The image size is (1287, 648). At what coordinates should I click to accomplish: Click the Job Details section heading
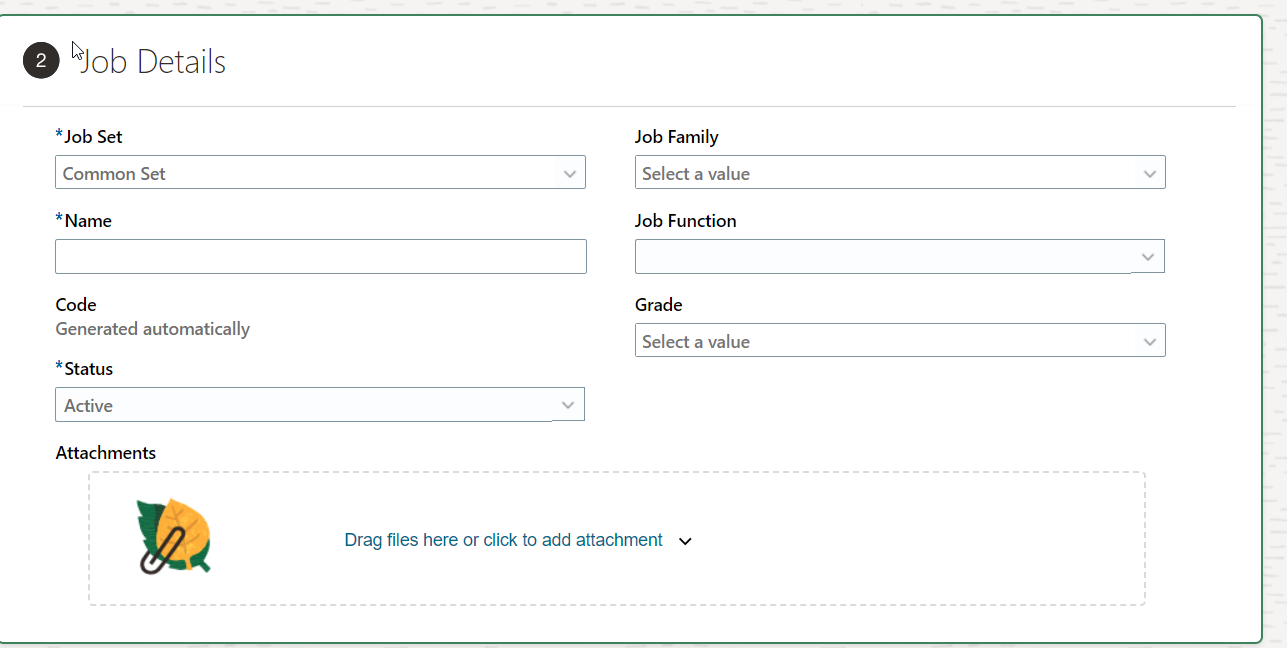click(x=153, y=62)
